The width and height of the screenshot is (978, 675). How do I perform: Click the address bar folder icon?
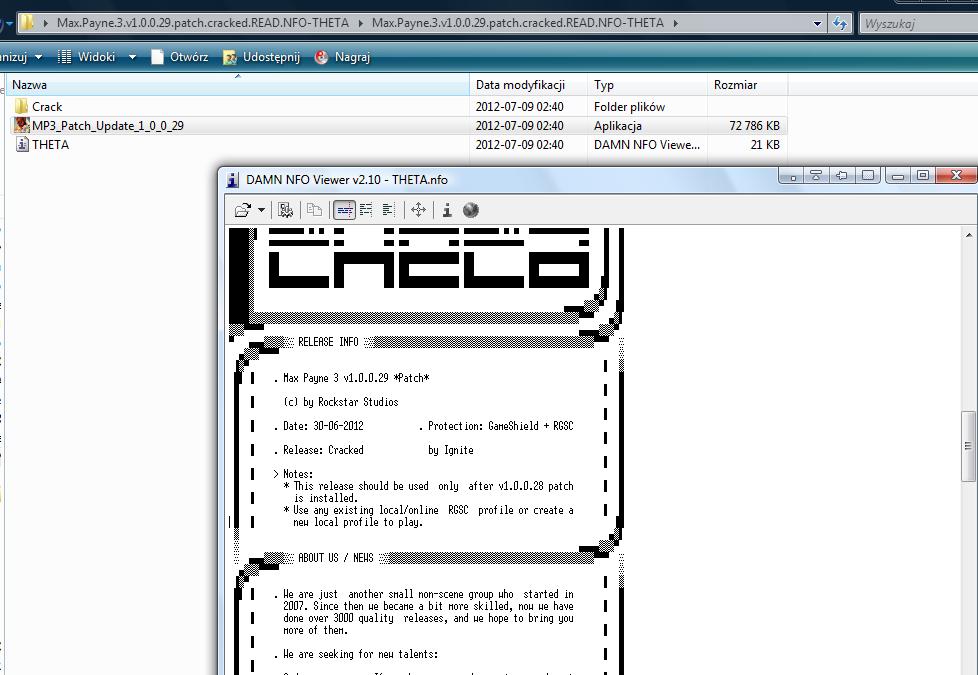(27, 23)
